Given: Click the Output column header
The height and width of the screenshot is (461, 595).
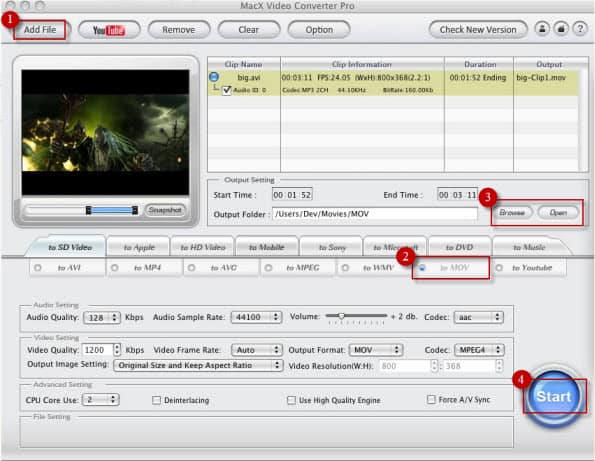Looking at the screenshot, I should click(549, 64).
